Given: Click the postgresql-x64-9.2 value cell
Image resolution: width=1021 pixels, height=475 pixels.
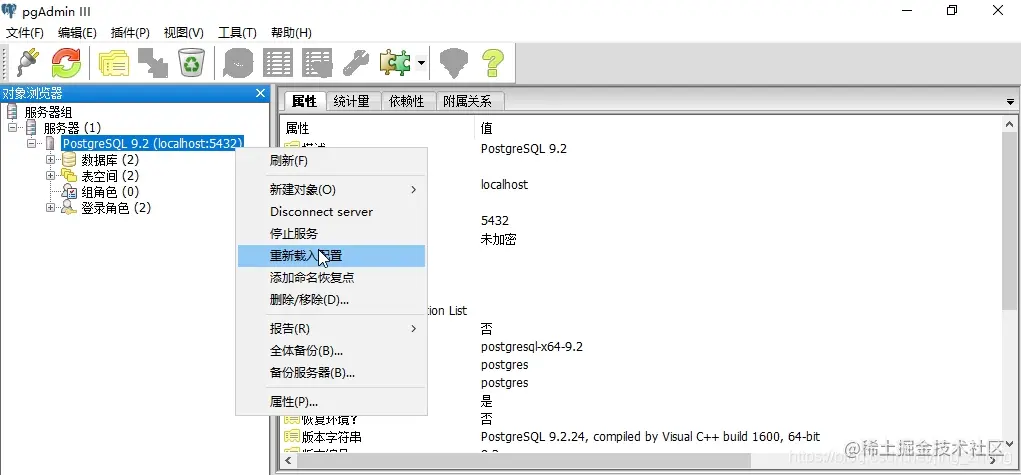Looking at the screenshot, I should (531, 347).
